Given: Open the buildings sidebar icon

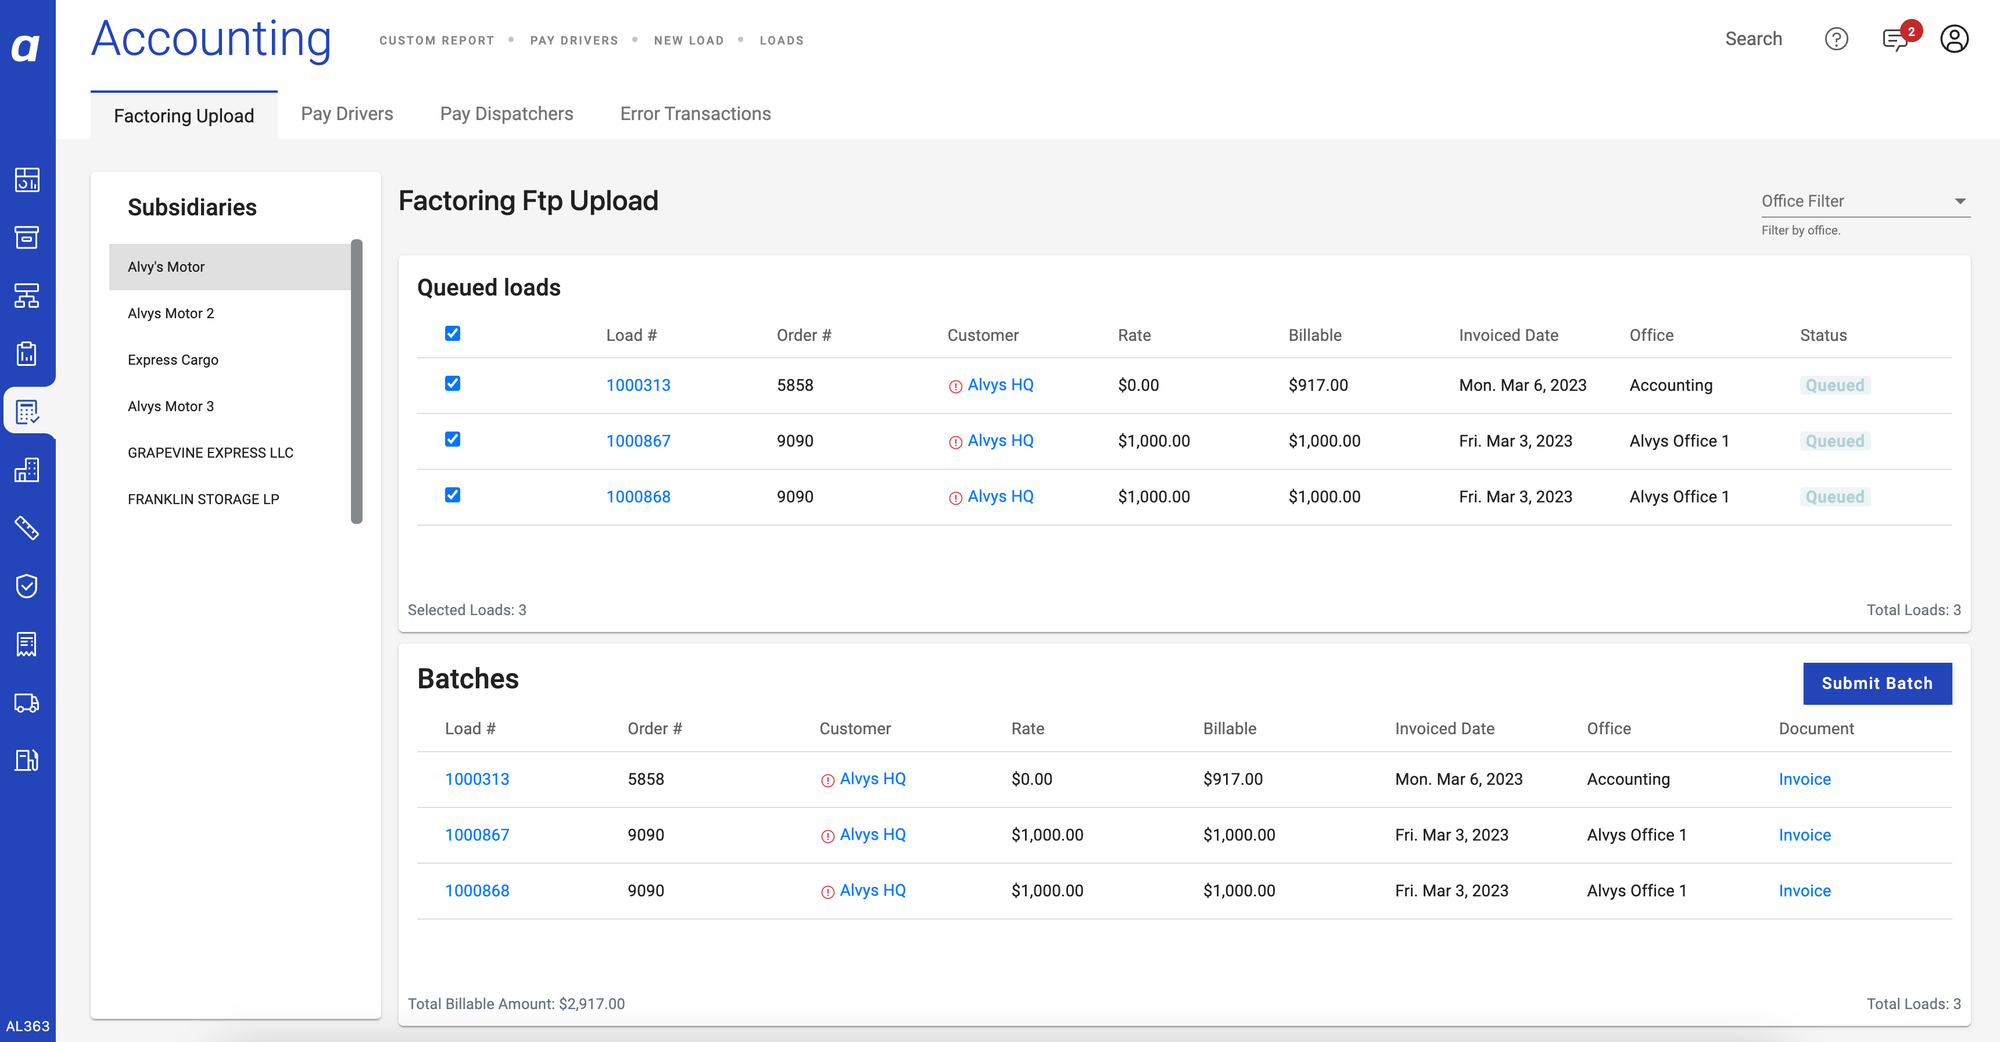Looking at the screenshot, I should (27, 470).
